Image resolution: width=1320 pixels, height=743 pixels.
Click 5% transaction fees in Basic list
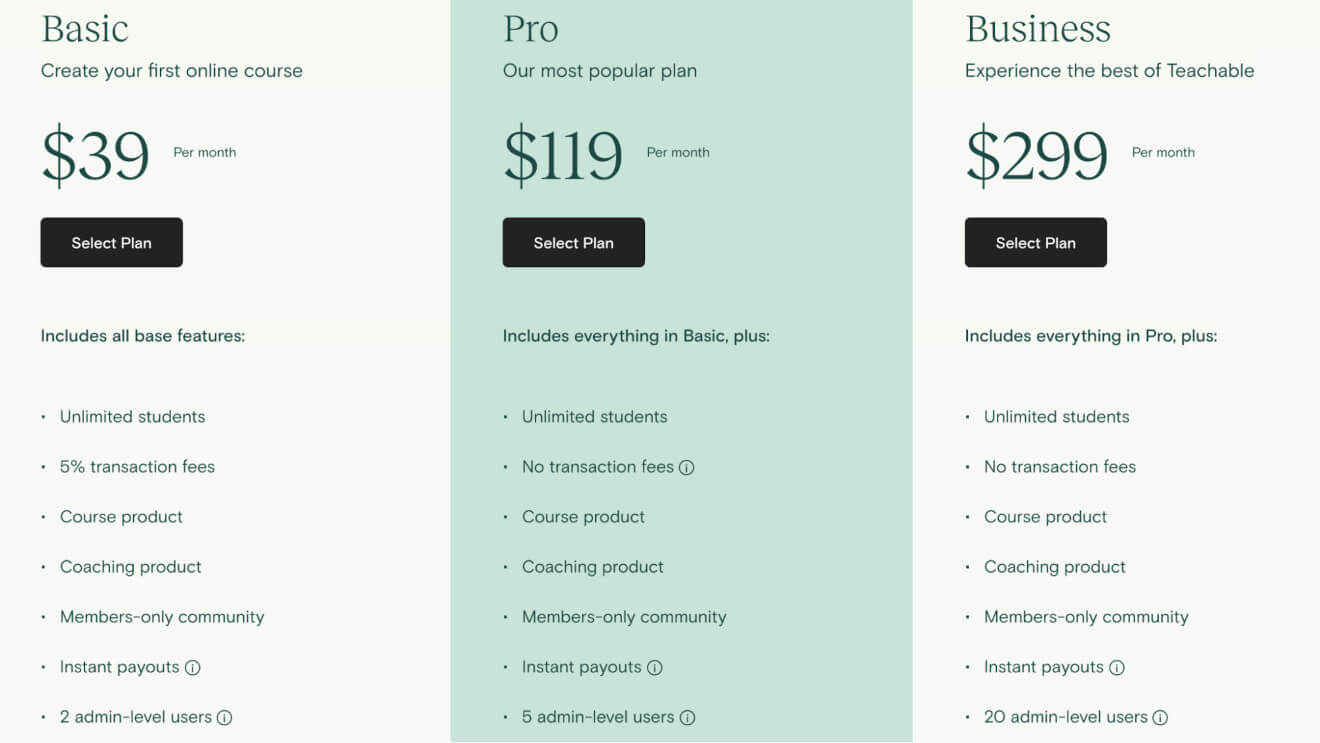(x=137, y=467)
